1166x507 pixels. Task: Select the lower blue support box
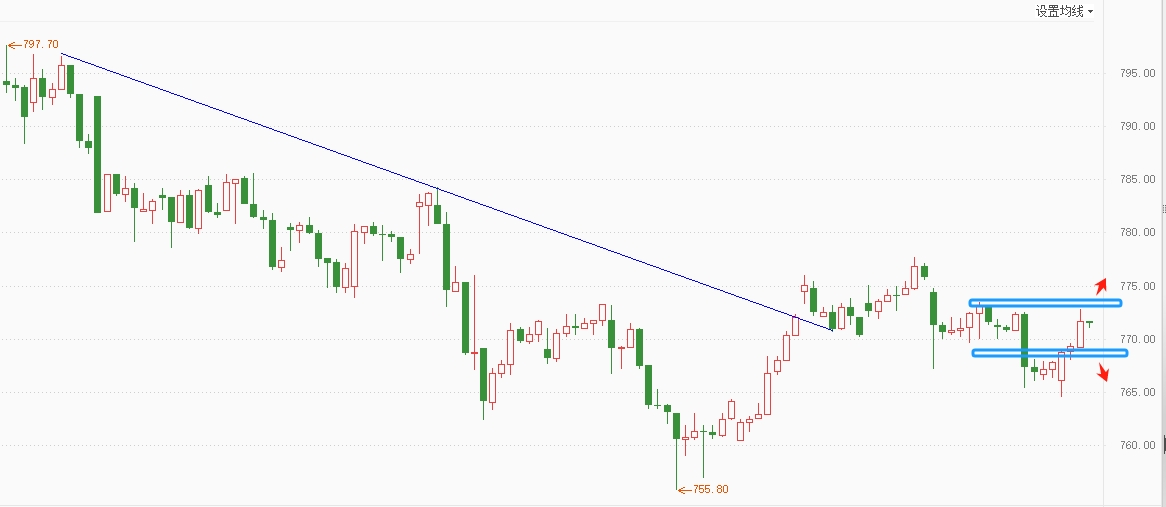click(1049, 352)
